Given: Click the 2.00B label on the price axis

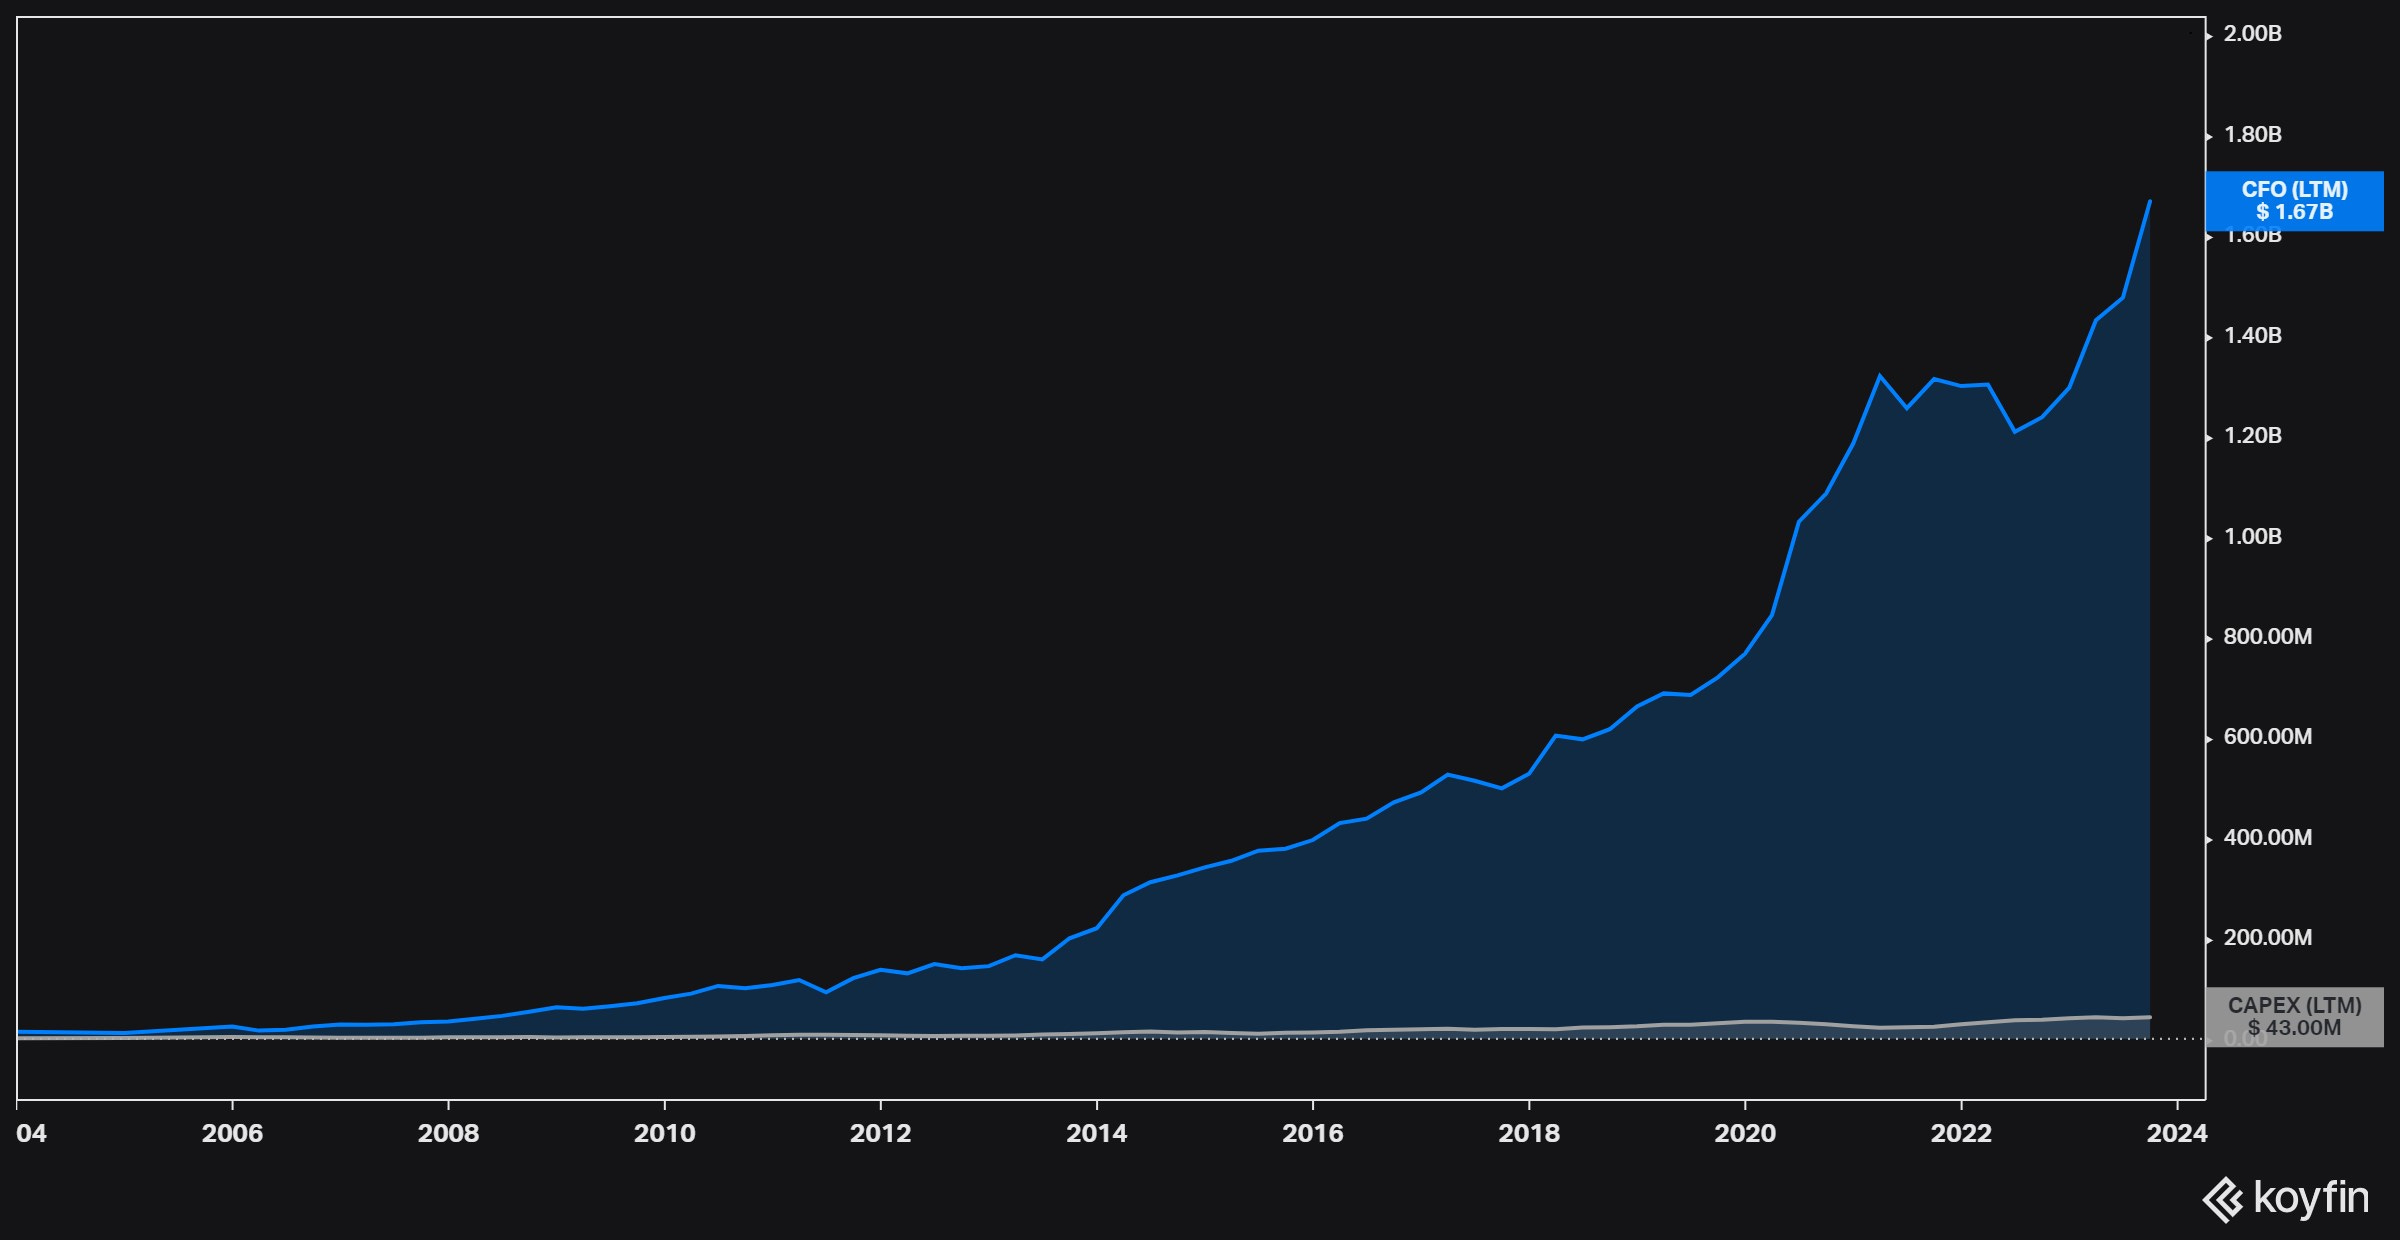Looking at the screenshot, I should click(x=2252, y=34).
